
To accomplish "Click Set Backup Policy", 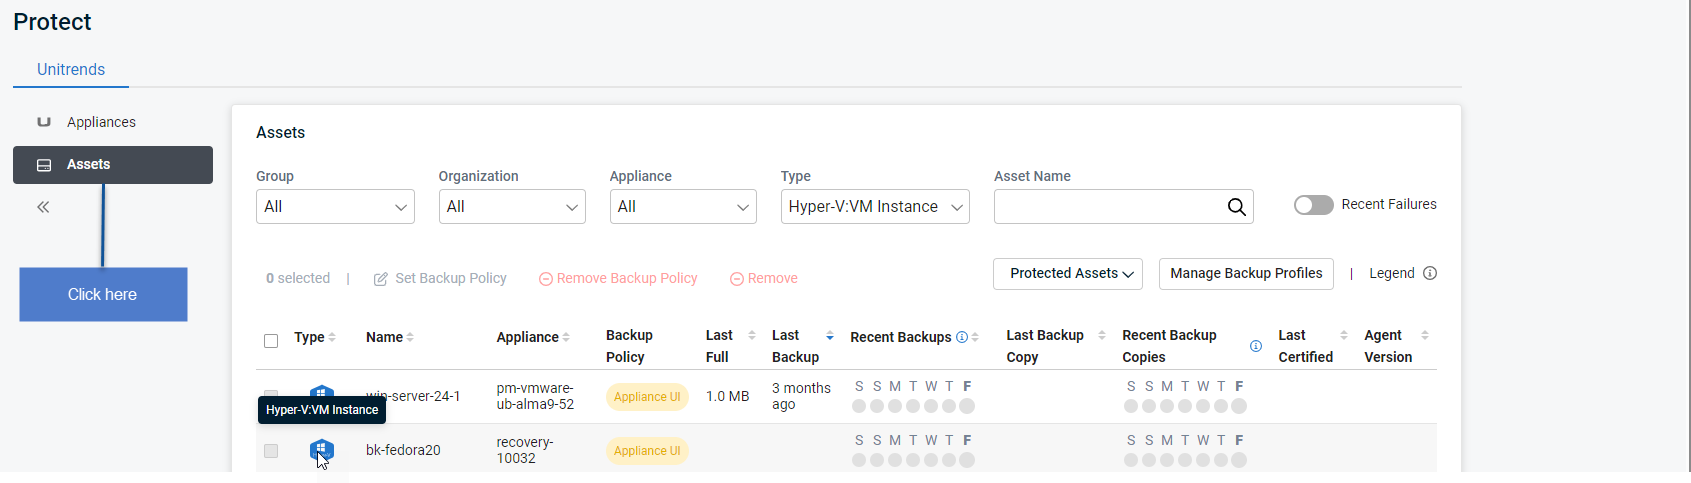I will pyautogui.click(x=440, y=279).
